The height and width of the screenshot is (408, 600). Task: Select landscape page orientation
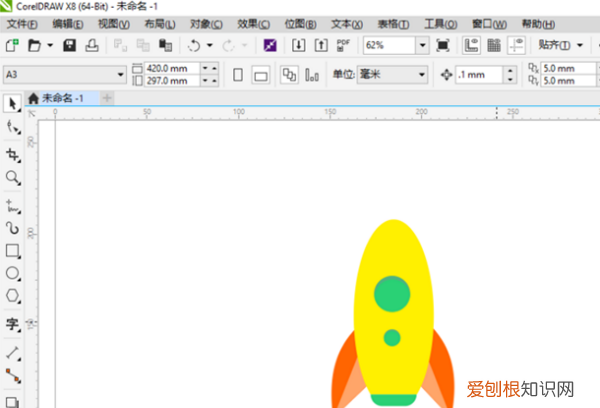click(x=261, y=75)
